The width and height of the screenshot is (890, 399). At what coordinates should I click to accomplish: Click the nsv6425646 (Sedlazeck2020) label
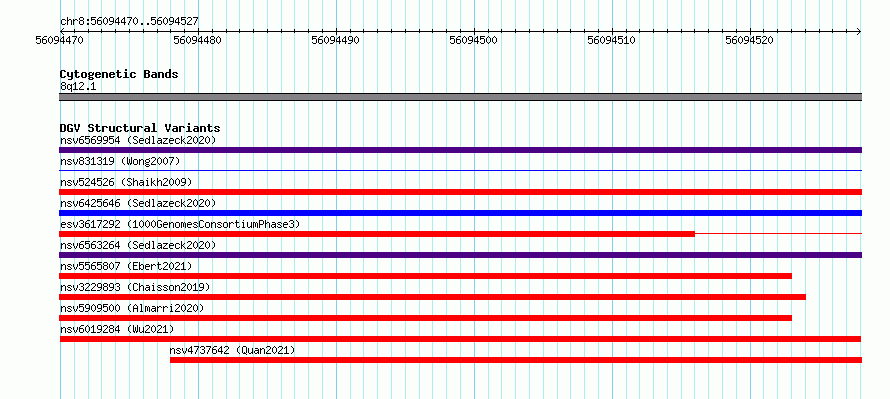(x=138, y=203)
